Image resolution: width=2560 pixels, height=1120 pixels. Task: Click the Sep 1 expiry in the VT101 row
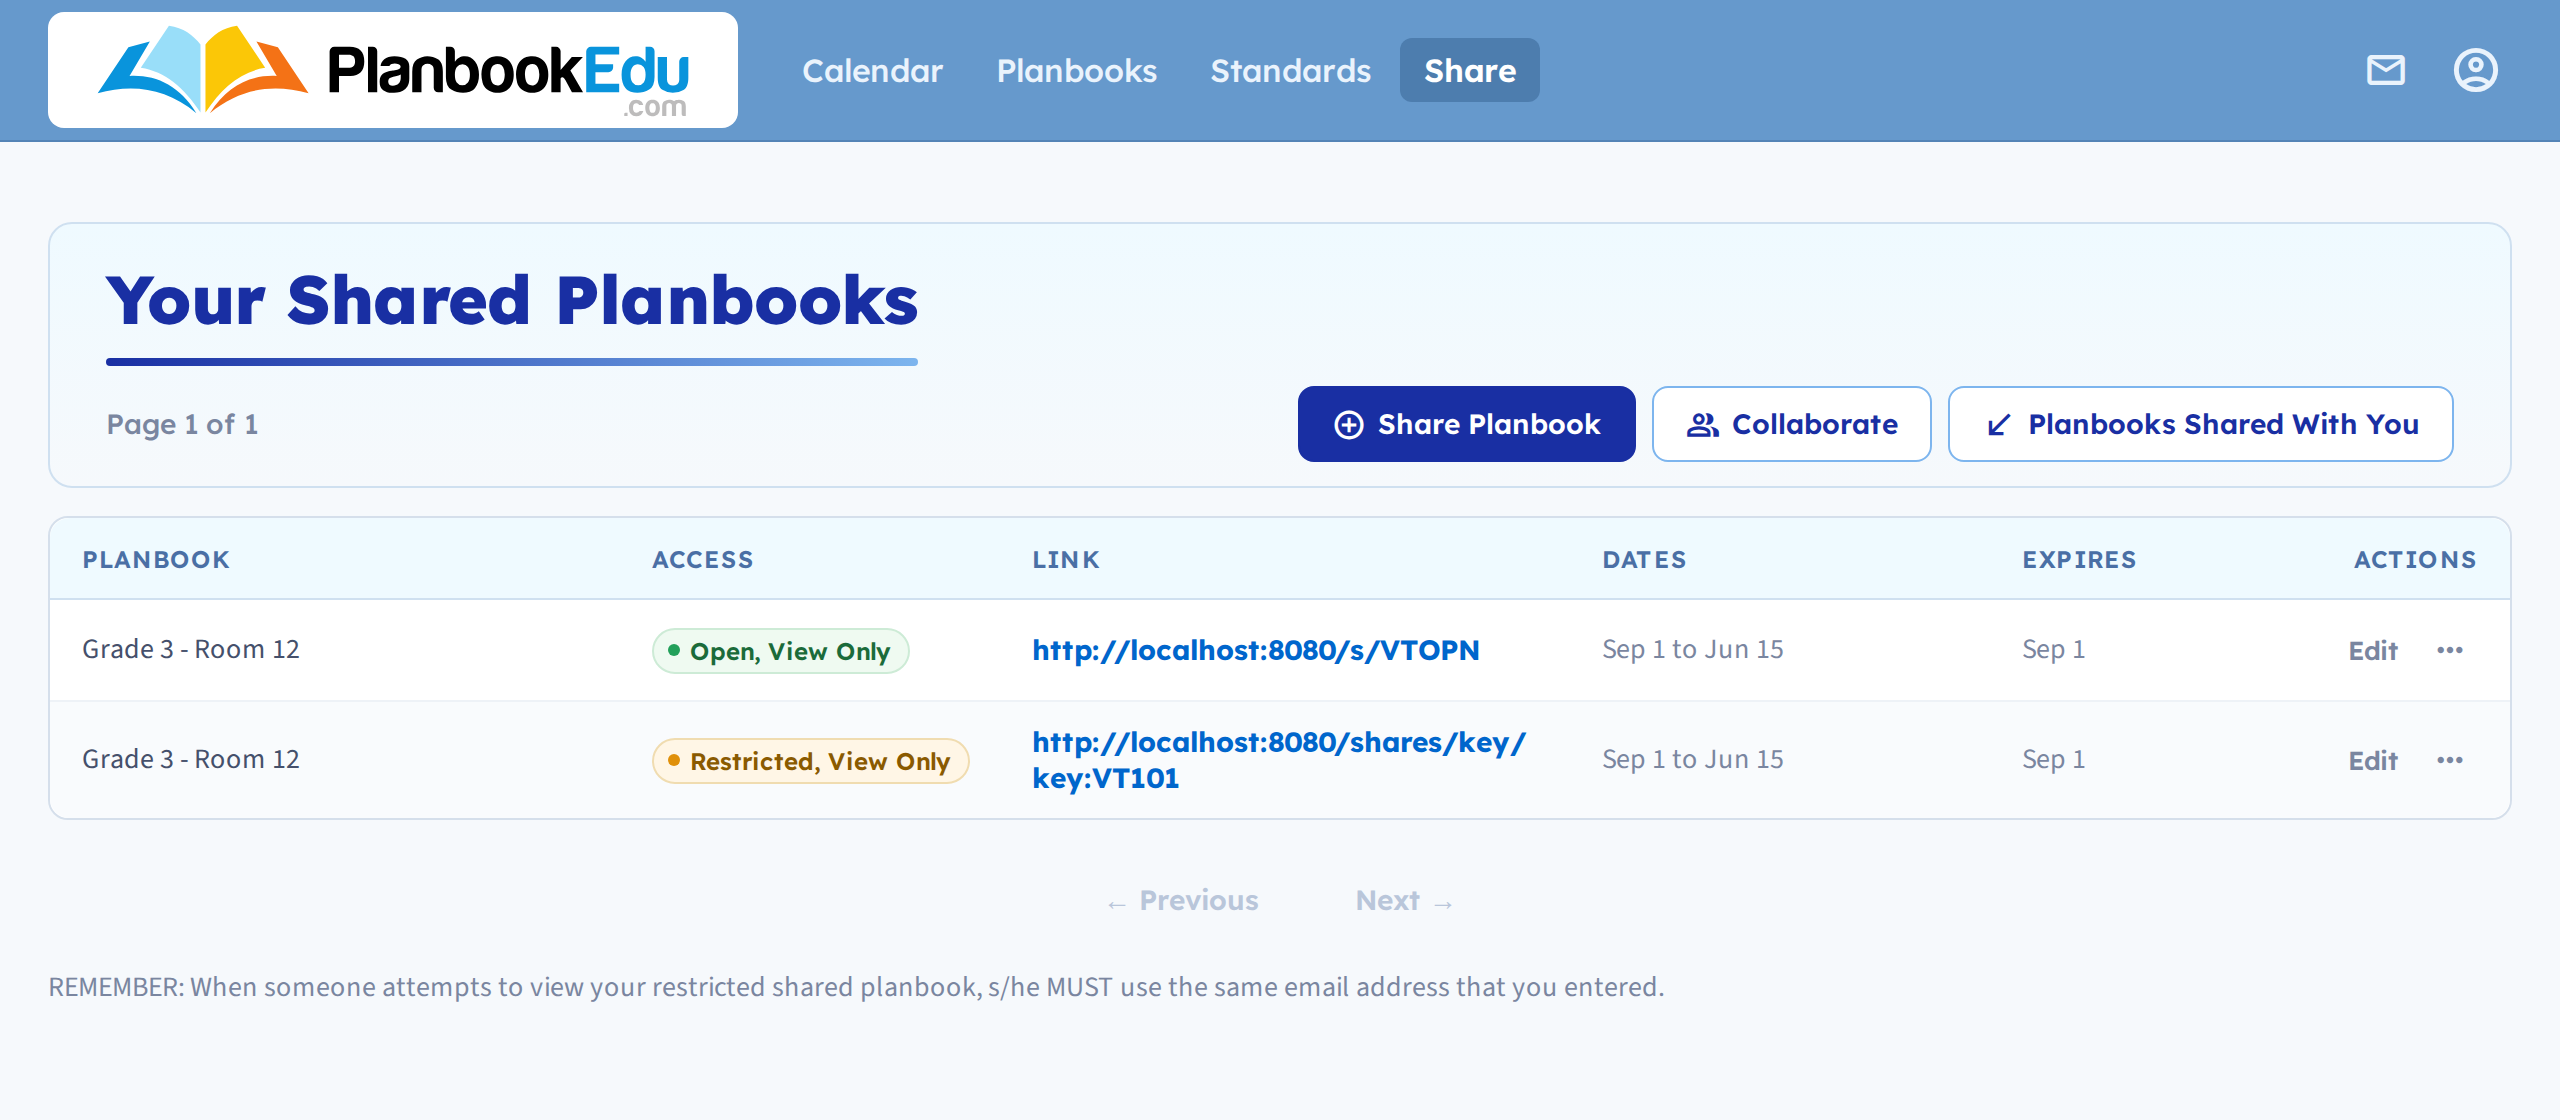tap(2054, 759)
